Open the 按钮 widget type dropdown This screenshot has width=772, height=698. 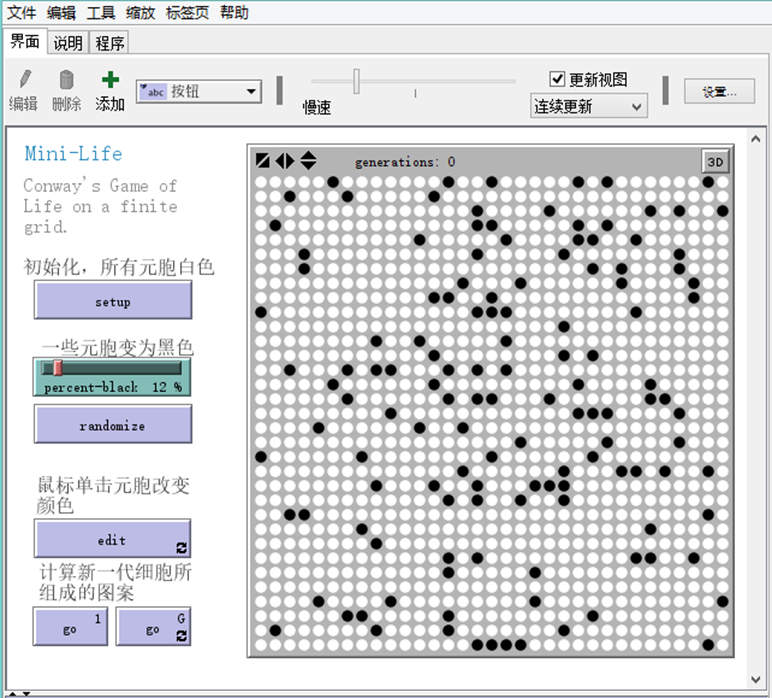[x=199, y=92]
